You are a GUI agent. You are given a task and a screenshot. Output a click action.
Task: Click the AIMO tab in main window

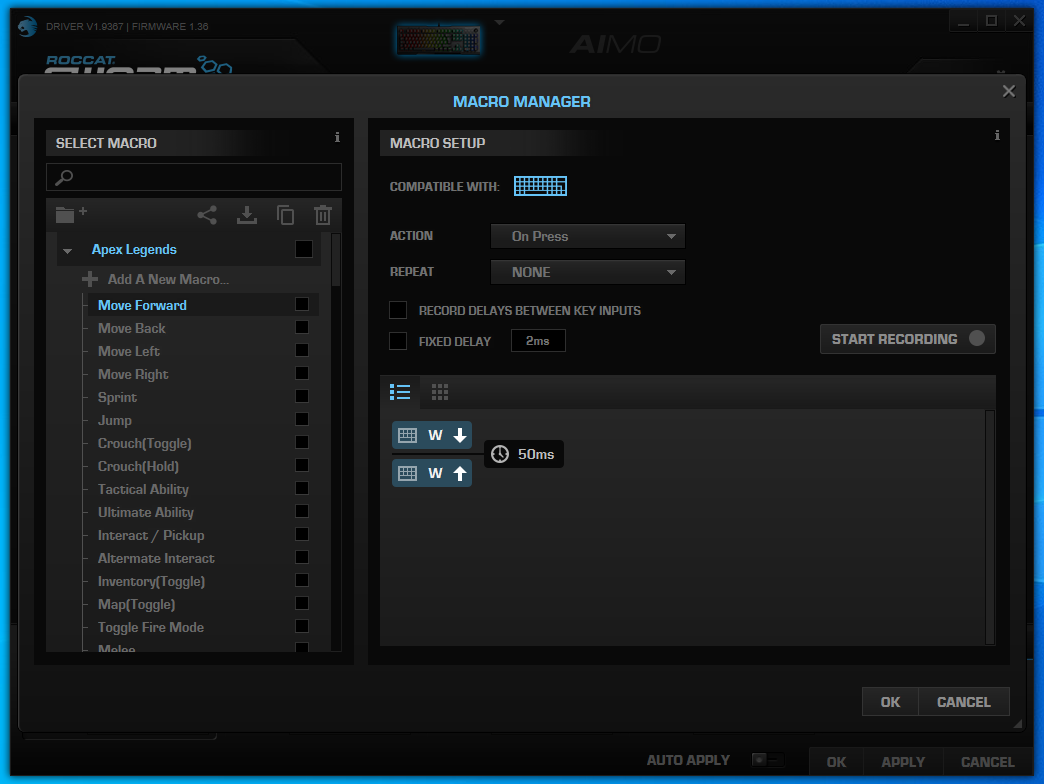(615, 45)
